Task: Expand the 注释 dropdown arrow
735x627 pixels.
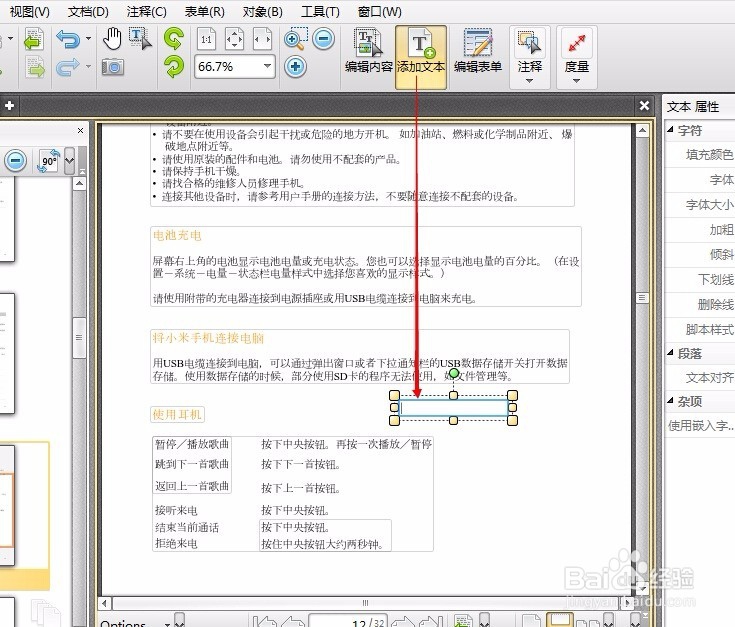Action: 530,81
